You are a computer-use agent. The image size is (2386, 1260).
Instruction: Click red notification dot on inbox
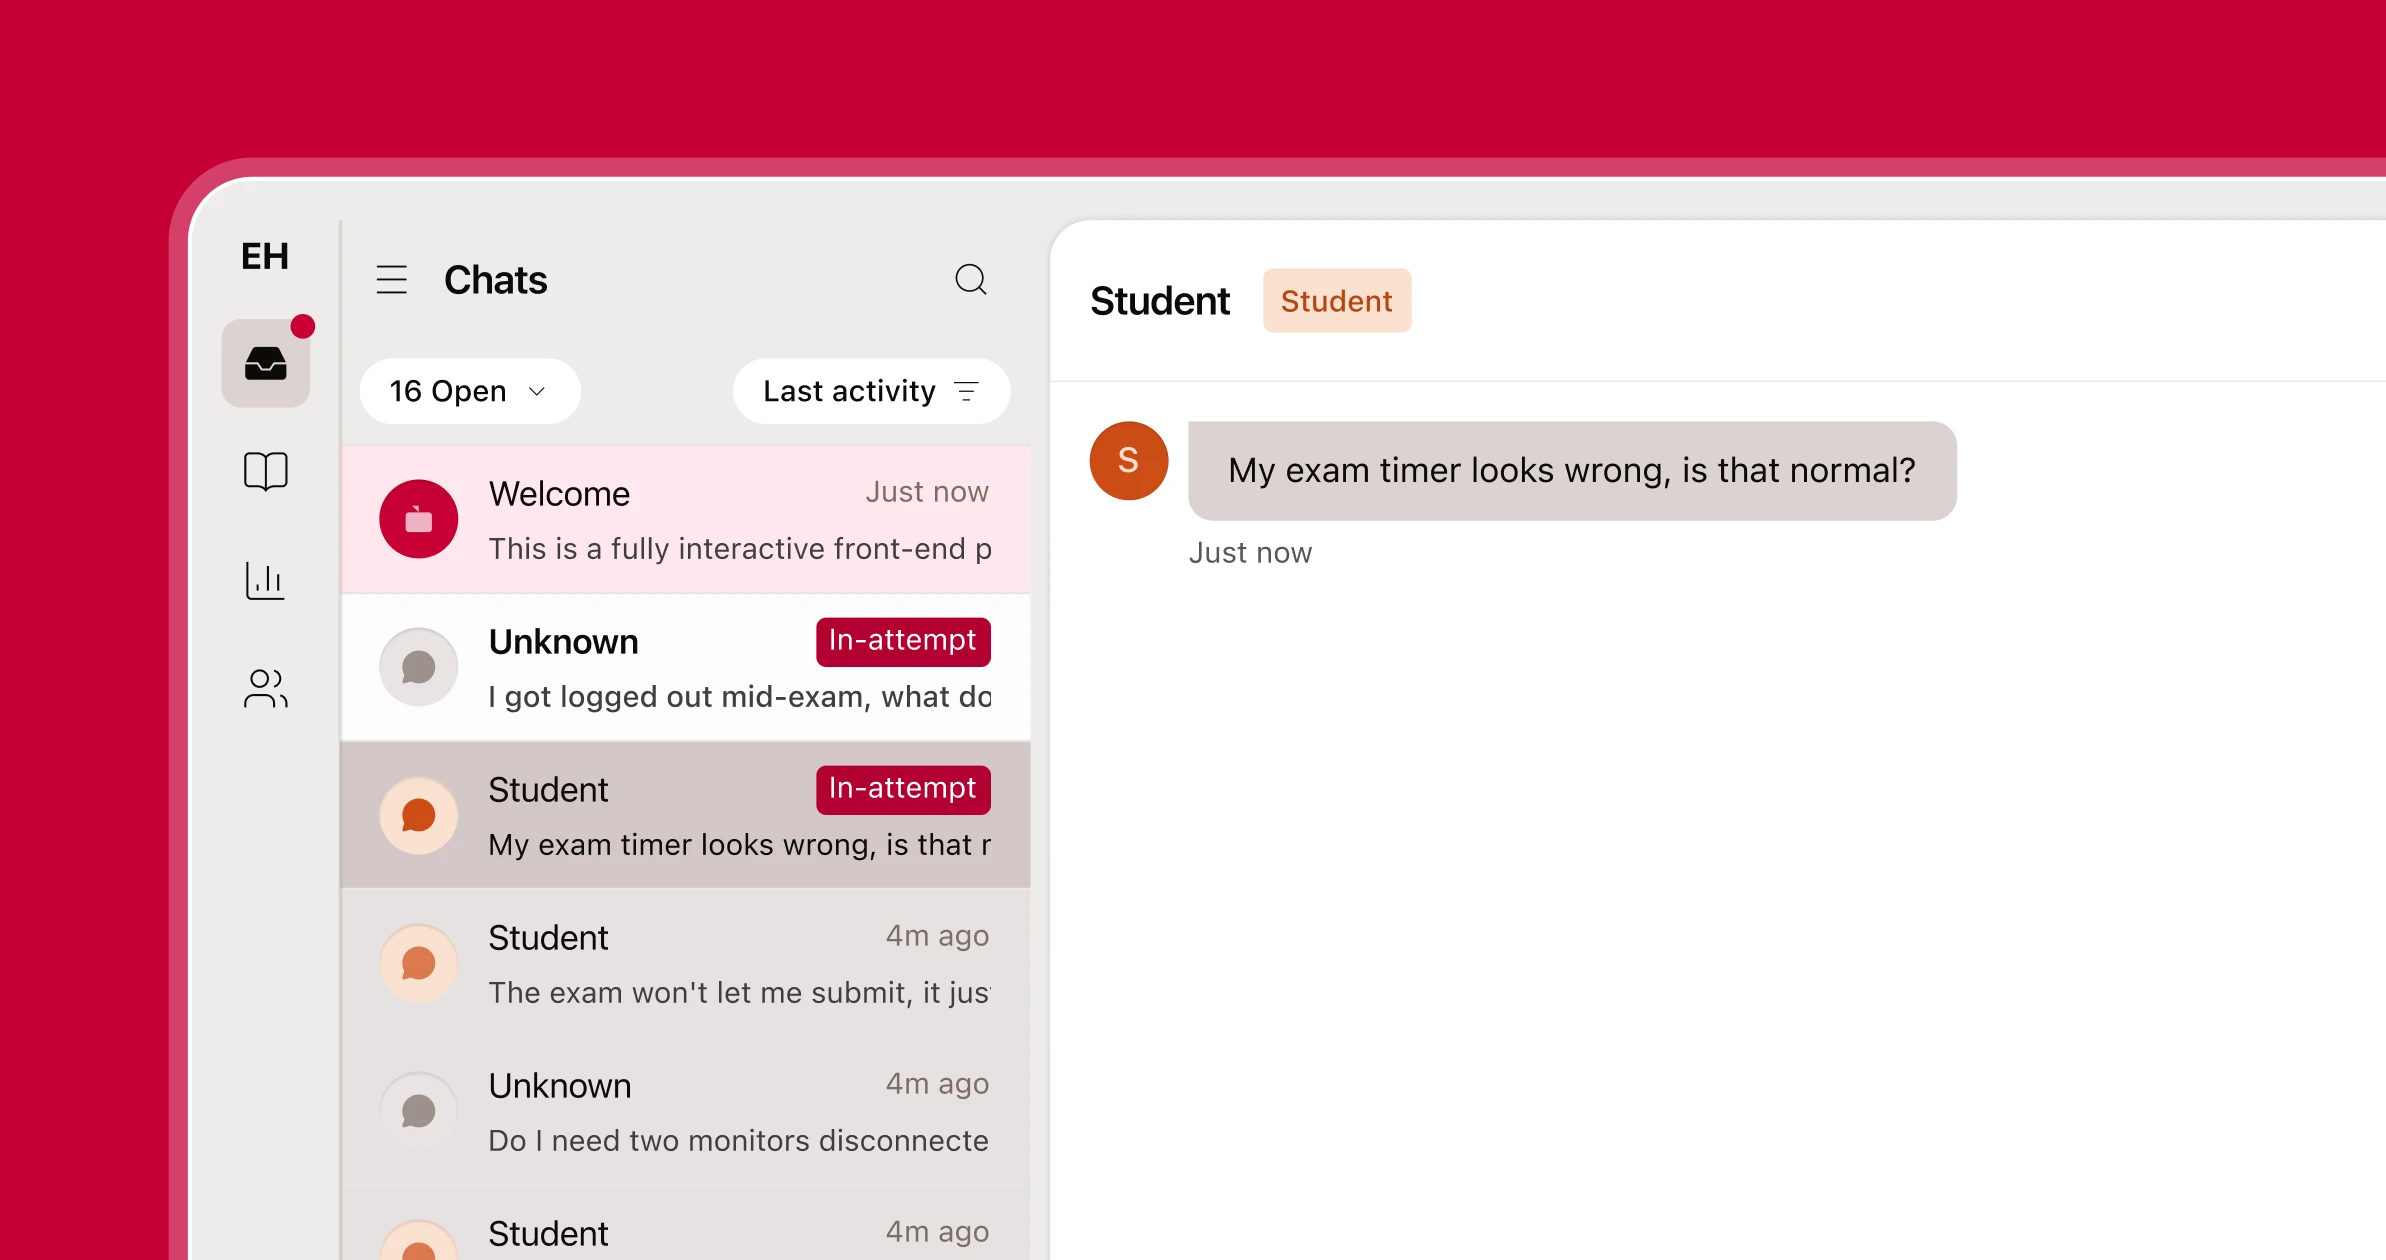pos(303,326)
